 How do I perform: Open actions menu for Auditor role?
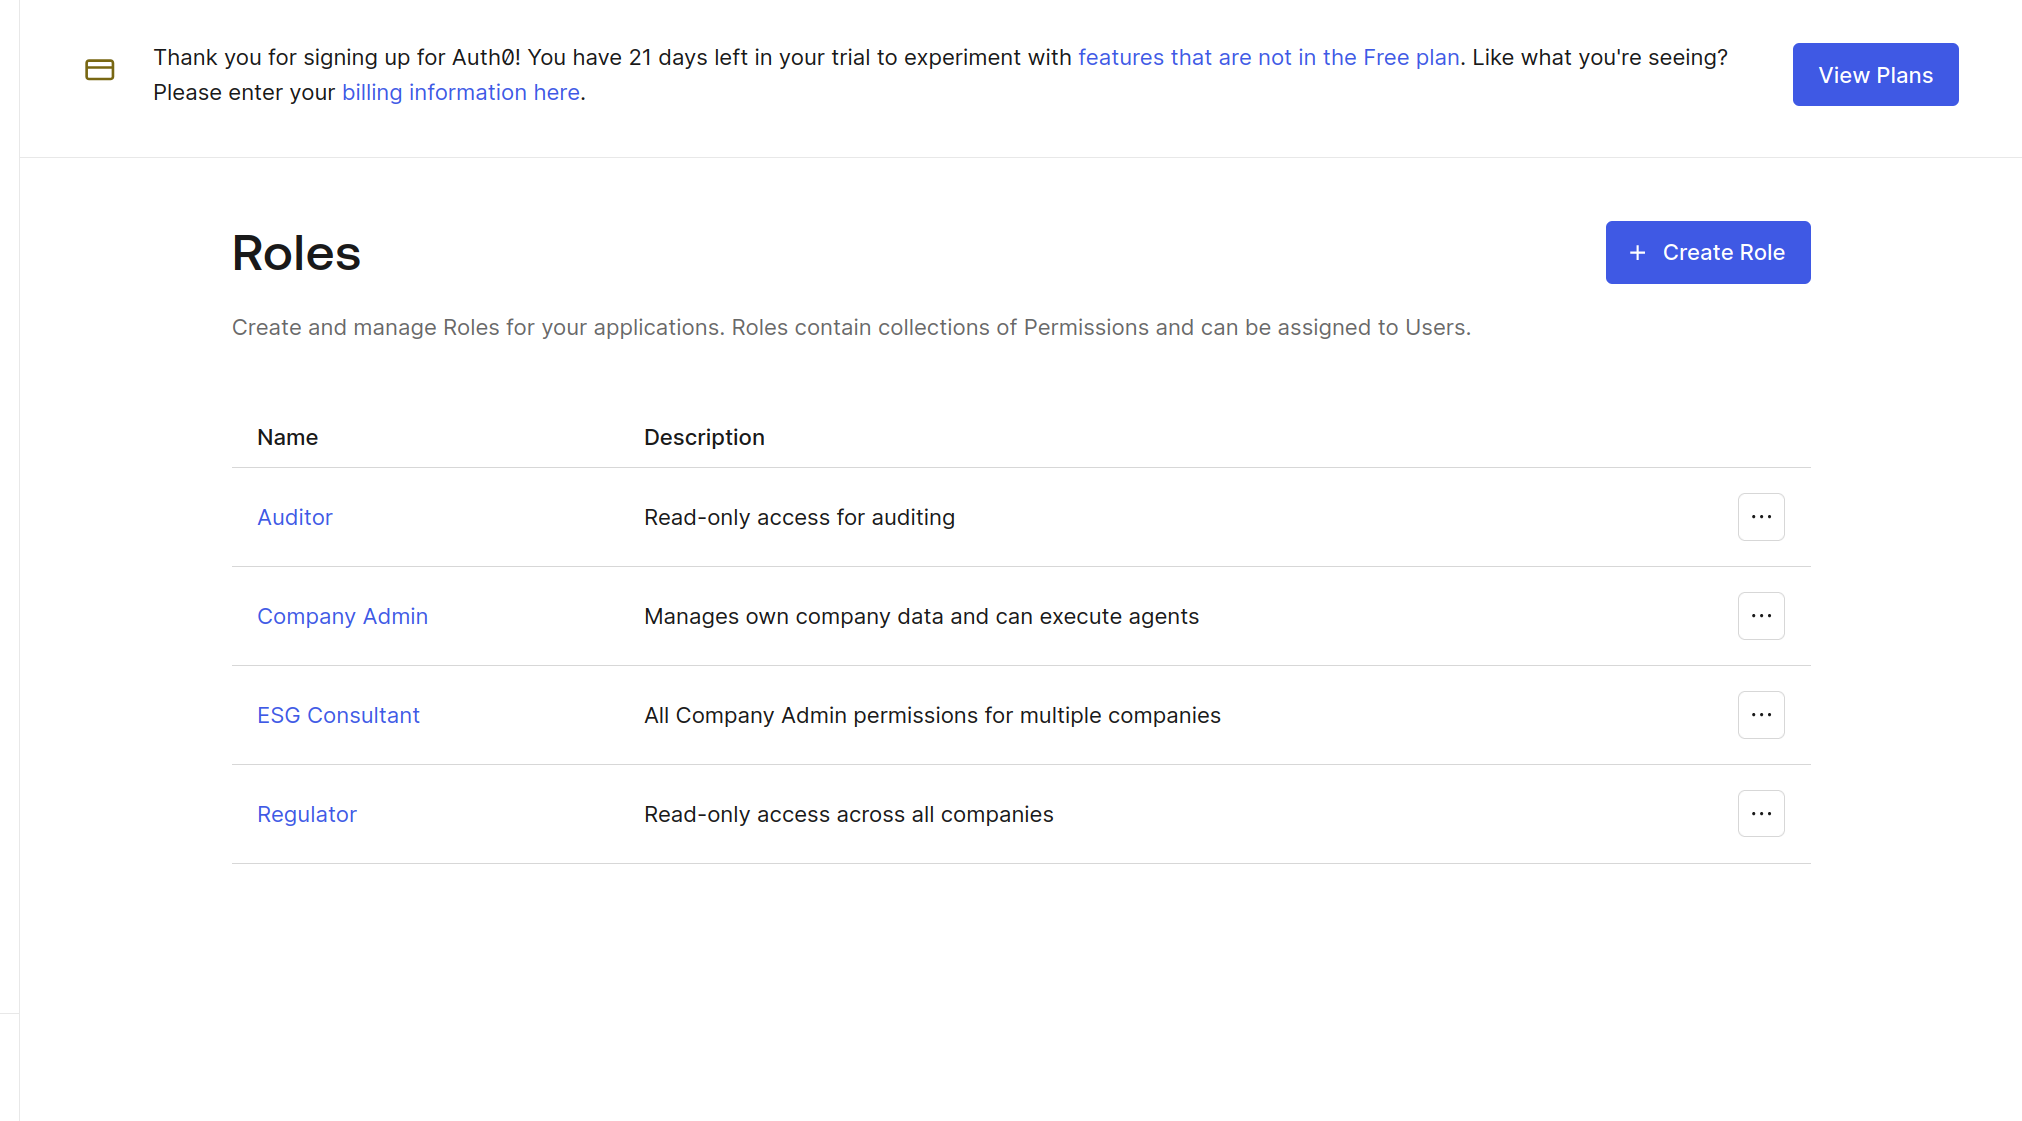point(1760,517)
